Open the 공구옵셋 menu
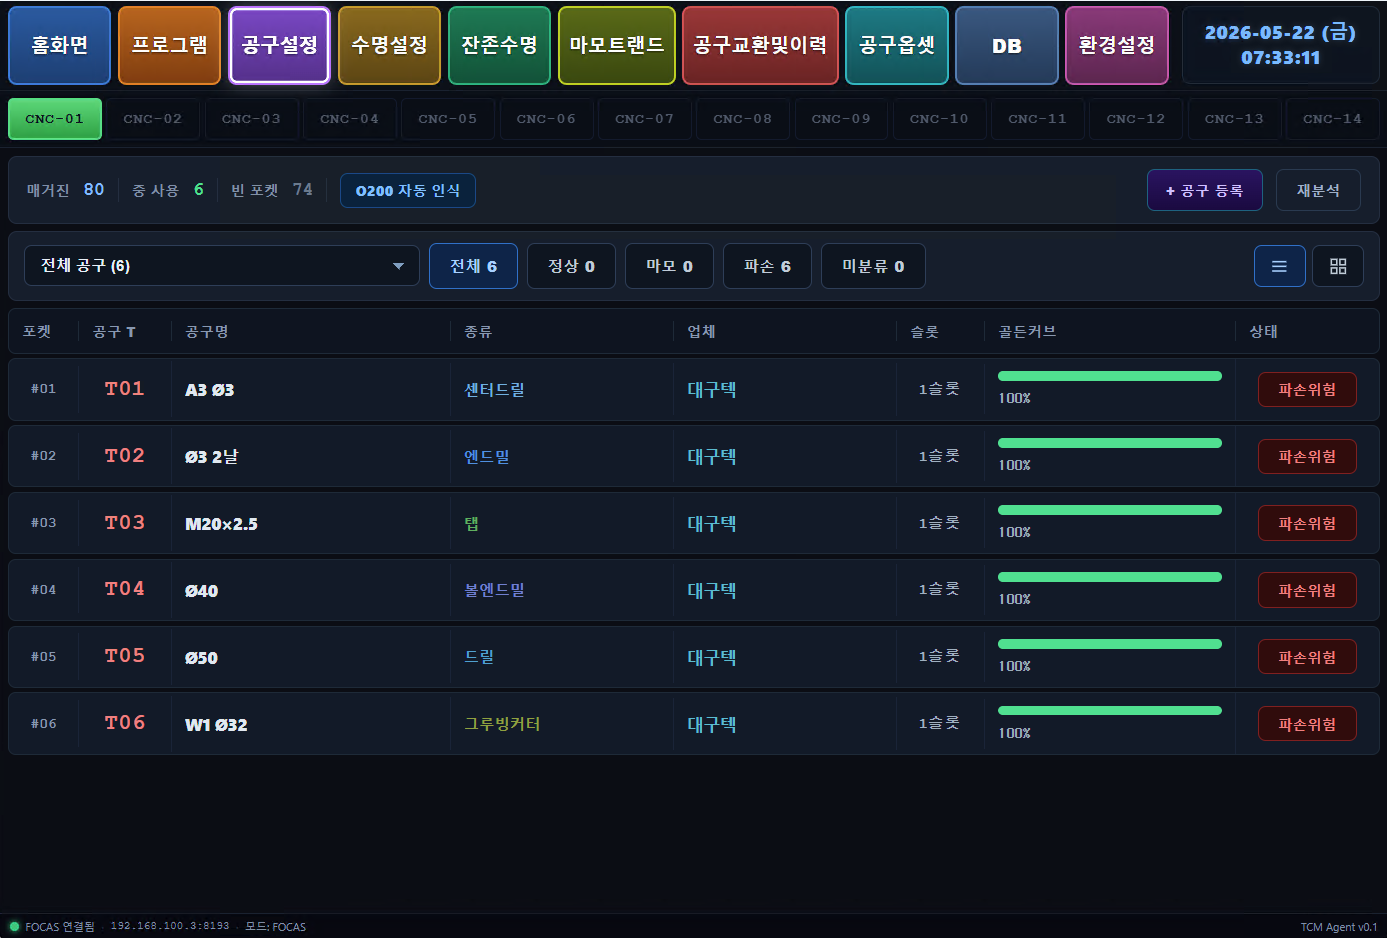Viewport: 1387px width, 938px height. click(897, 45)
